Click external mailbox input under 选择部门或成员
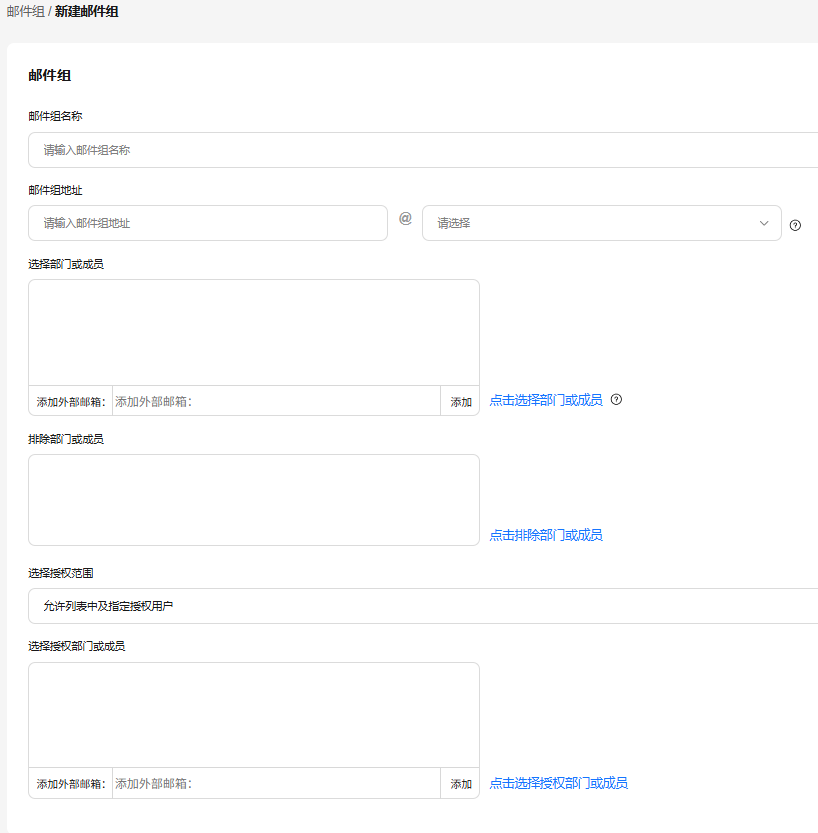 pos(276,402)
